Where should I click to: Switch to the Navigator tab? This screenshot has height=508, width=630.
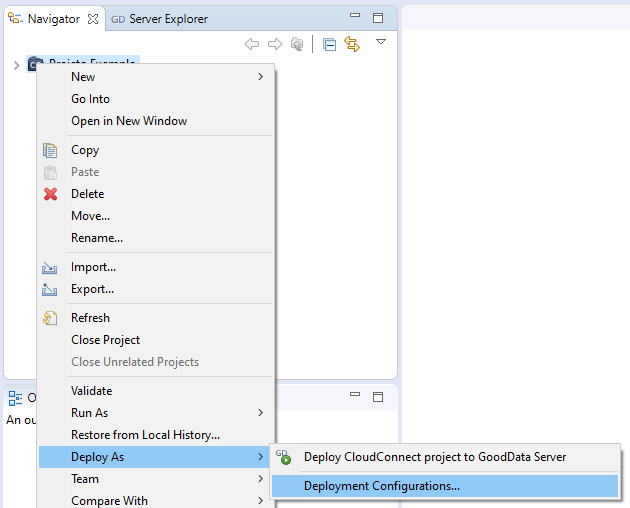(x=53, y=19)
